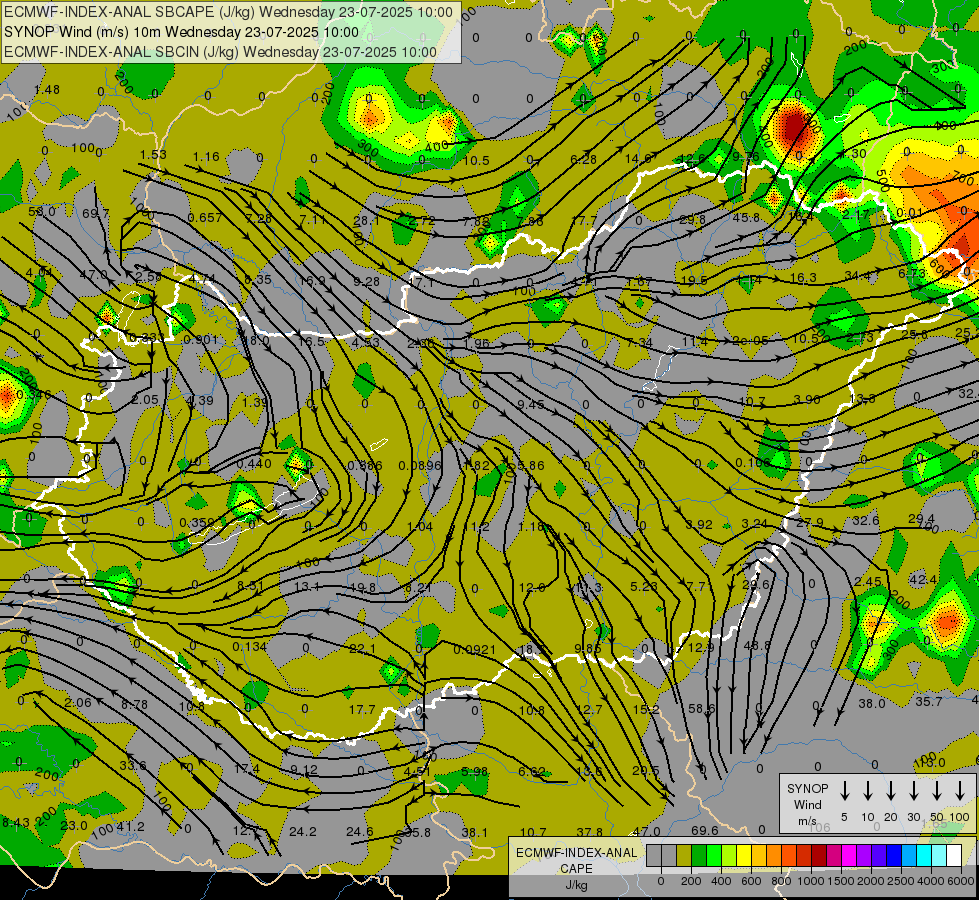979x900 pixels.
Task: Click the 30 m/s wind arrow in legend
Action: point(913,791)
